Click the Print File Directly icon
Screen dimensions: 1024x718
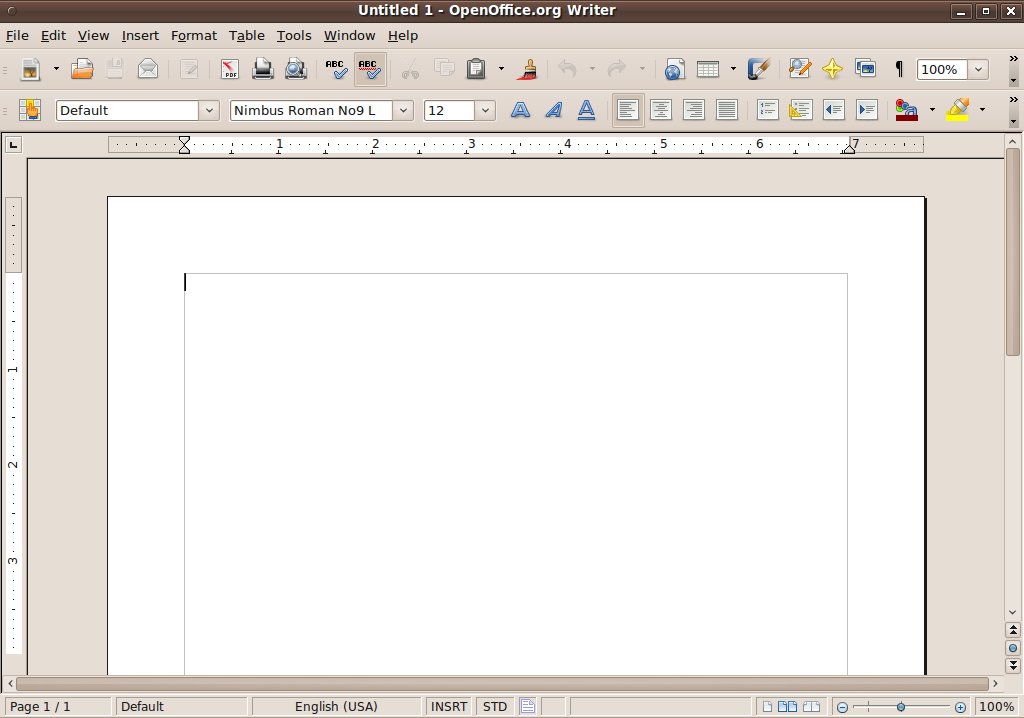click(x=262, y=69)
